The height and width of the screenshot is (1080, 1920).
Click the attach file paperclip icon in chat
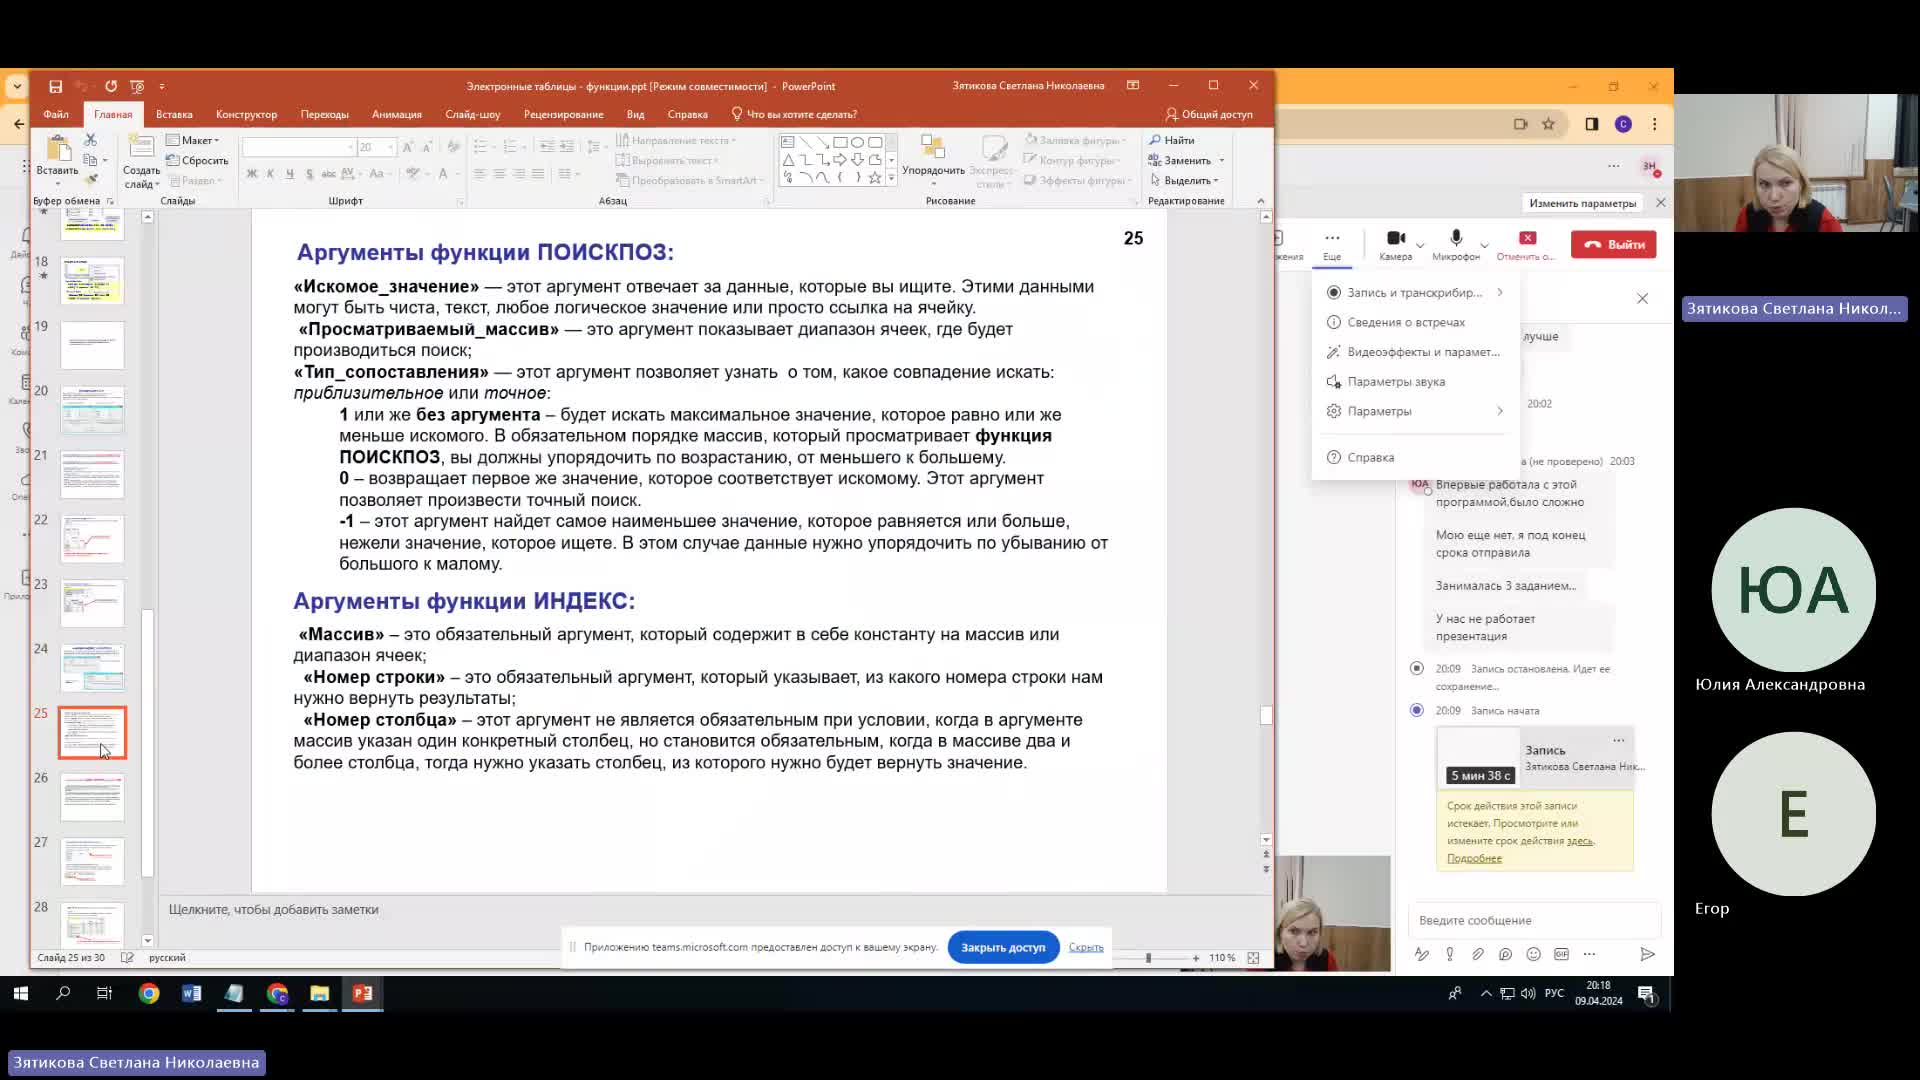pyautogui.click(x=1477, y=955)
